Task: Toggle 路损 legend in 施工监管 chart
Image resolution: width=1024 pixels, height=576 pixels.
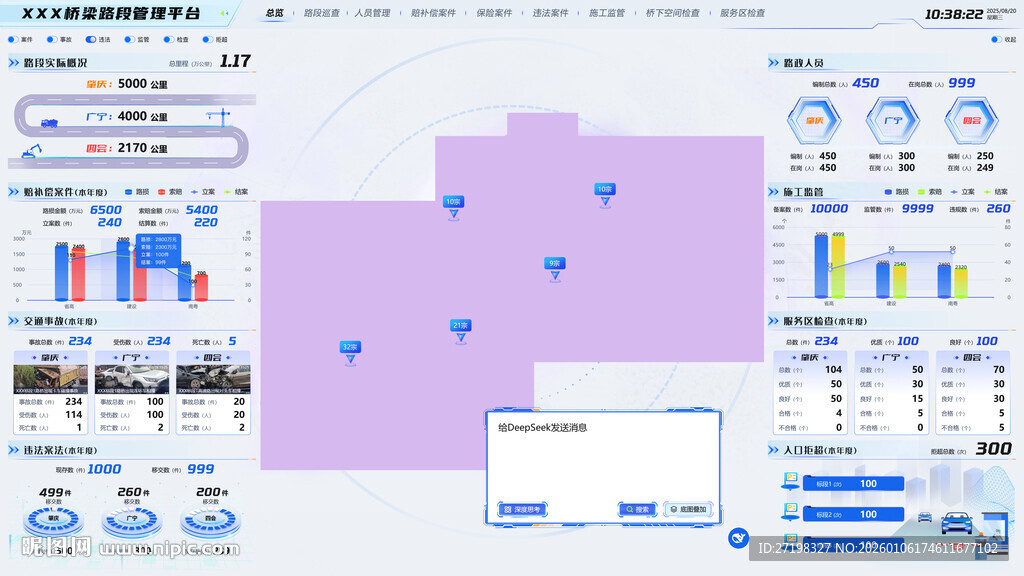Action: pos(897,192)
